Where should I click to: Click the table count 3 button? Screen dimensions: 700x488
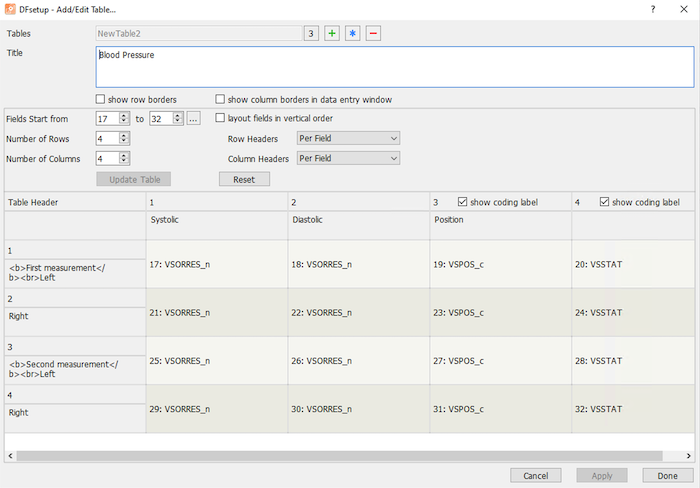[311, 33]
